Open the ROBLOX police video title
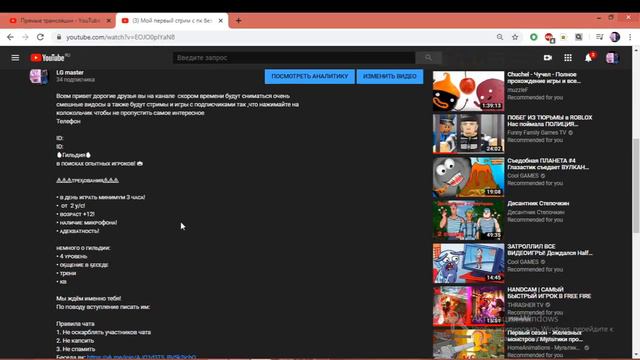This screenshot has height=360, width=640. [549, 120]
